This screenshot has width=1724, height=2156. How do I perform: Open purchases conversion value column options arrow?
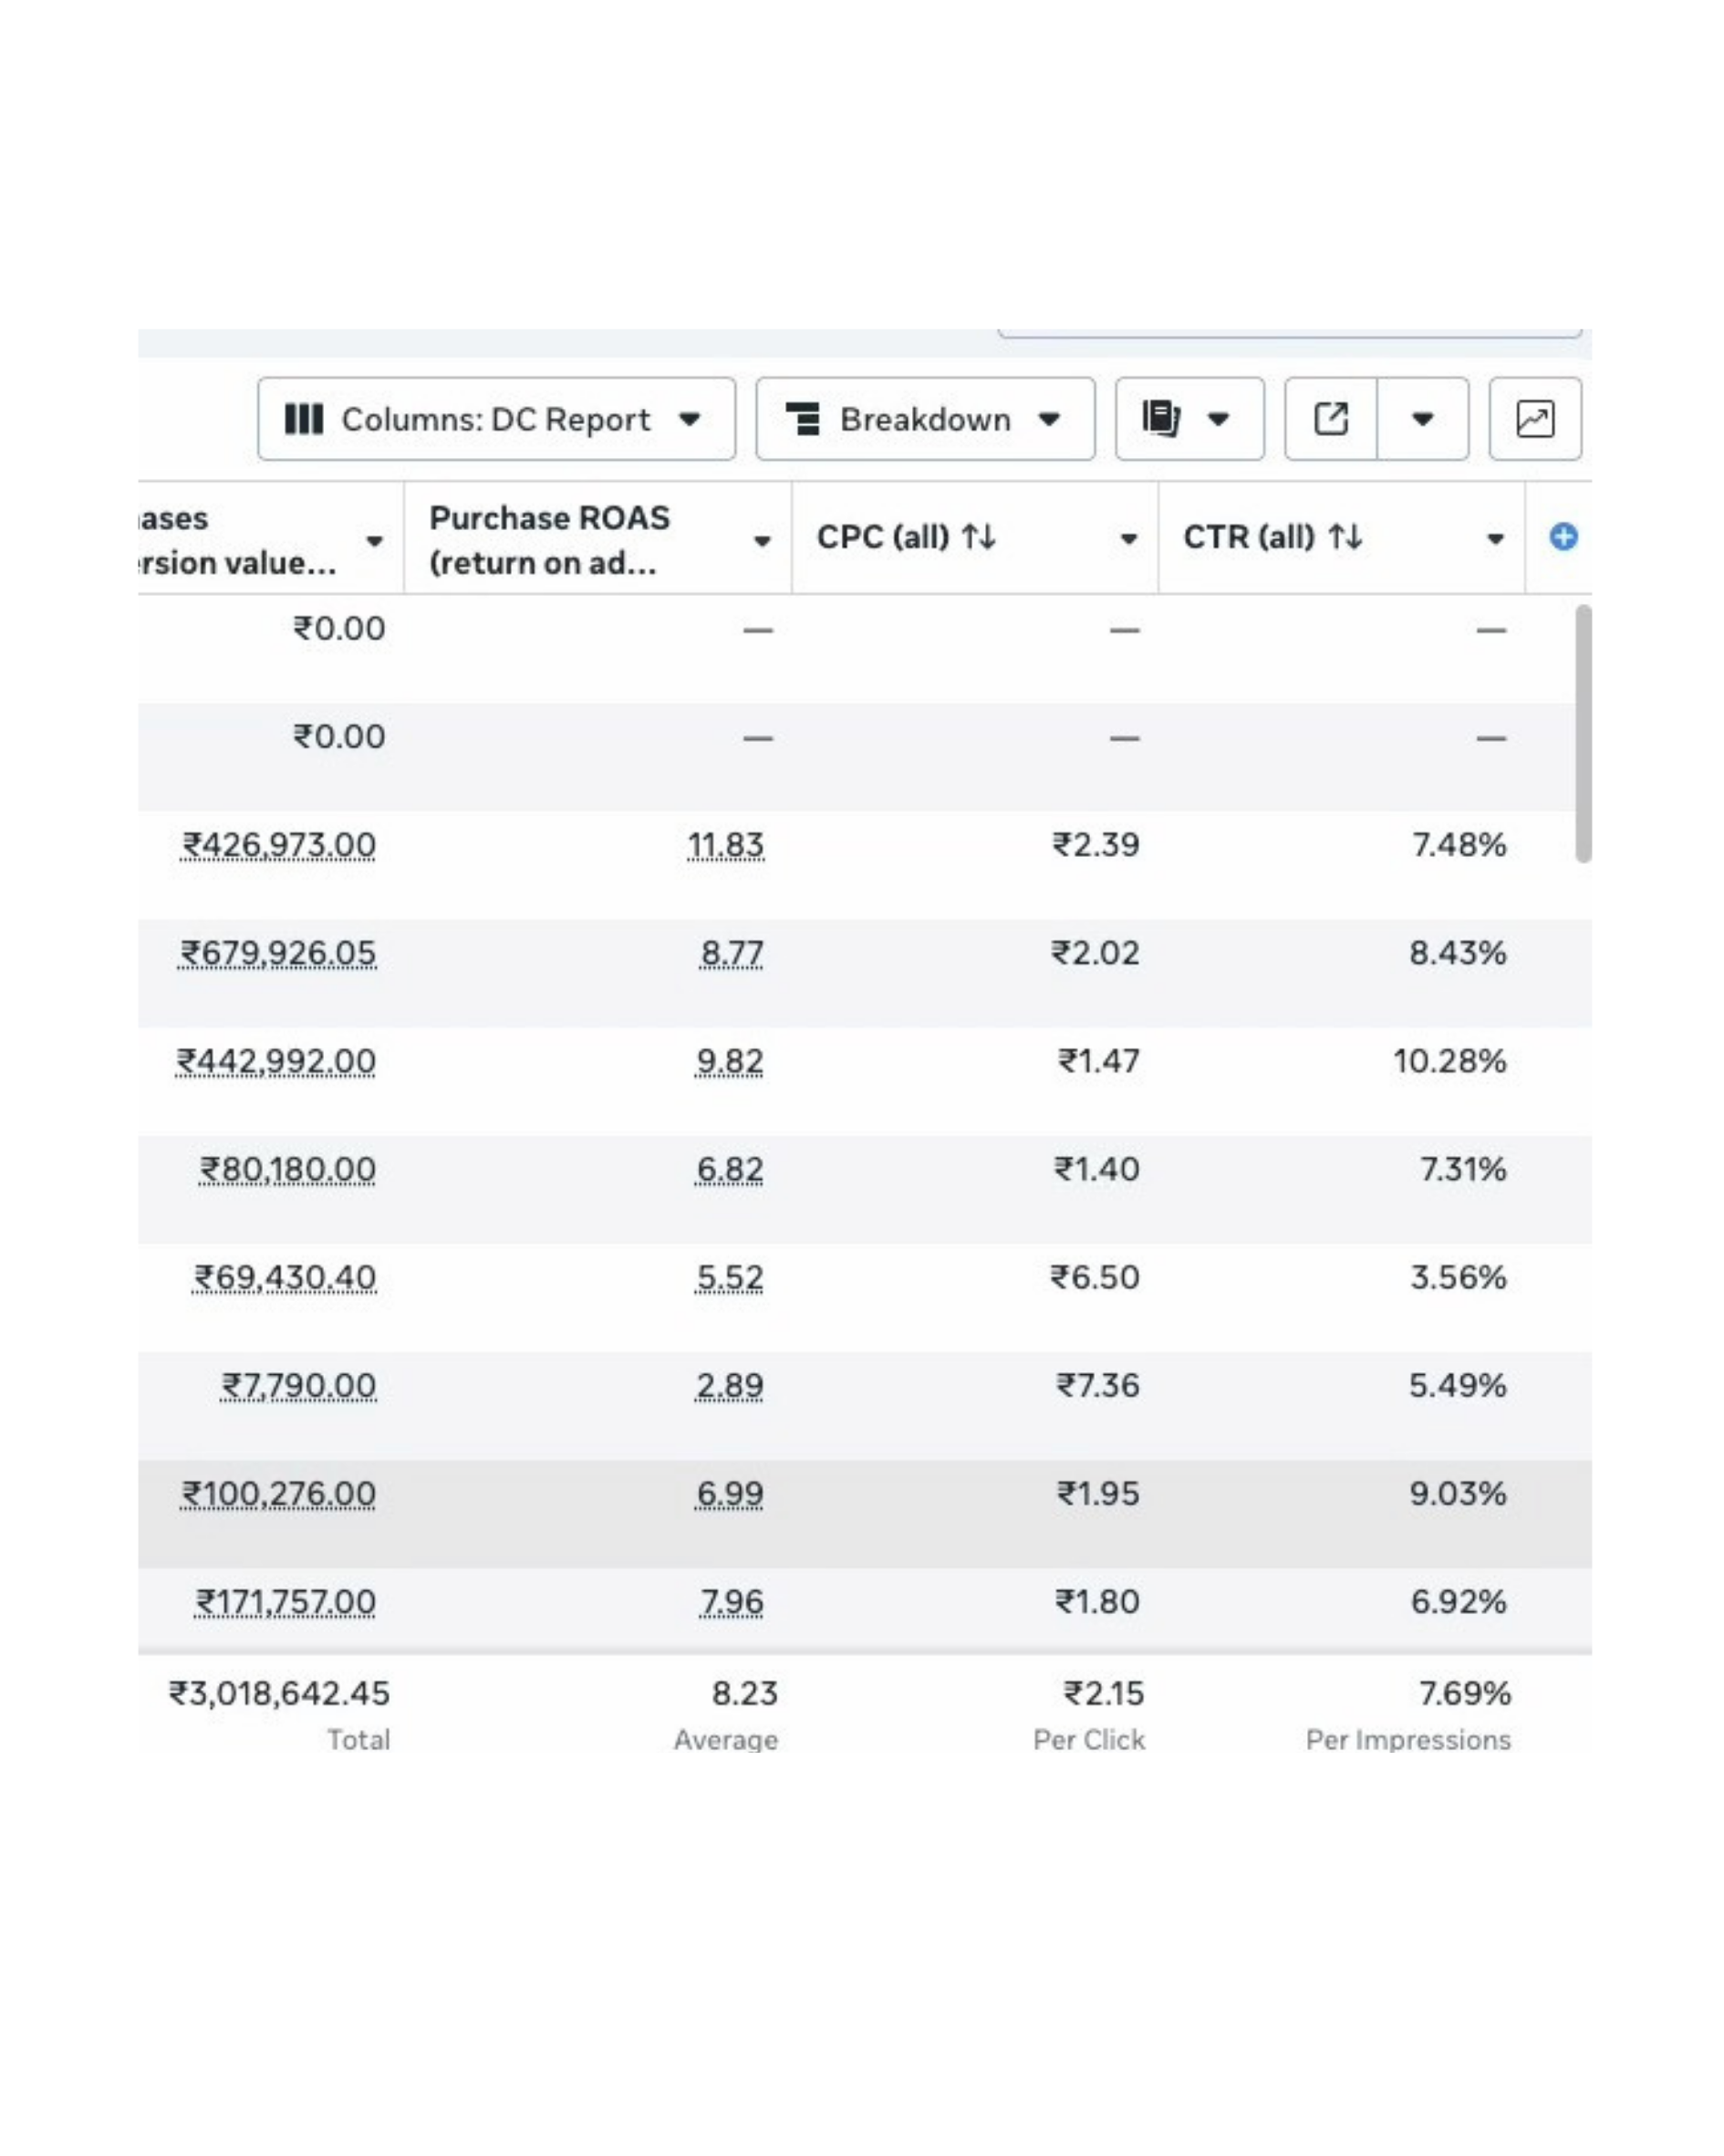pos(375,541)
